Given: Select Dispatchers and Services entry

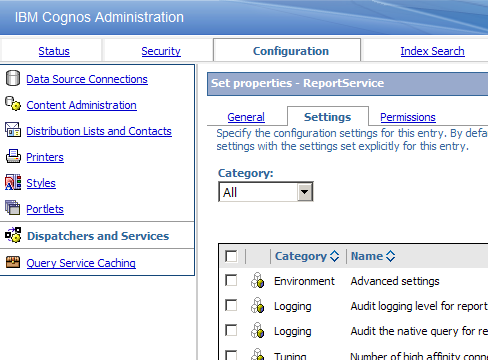Looking at the screenshot, I should 98,236.
